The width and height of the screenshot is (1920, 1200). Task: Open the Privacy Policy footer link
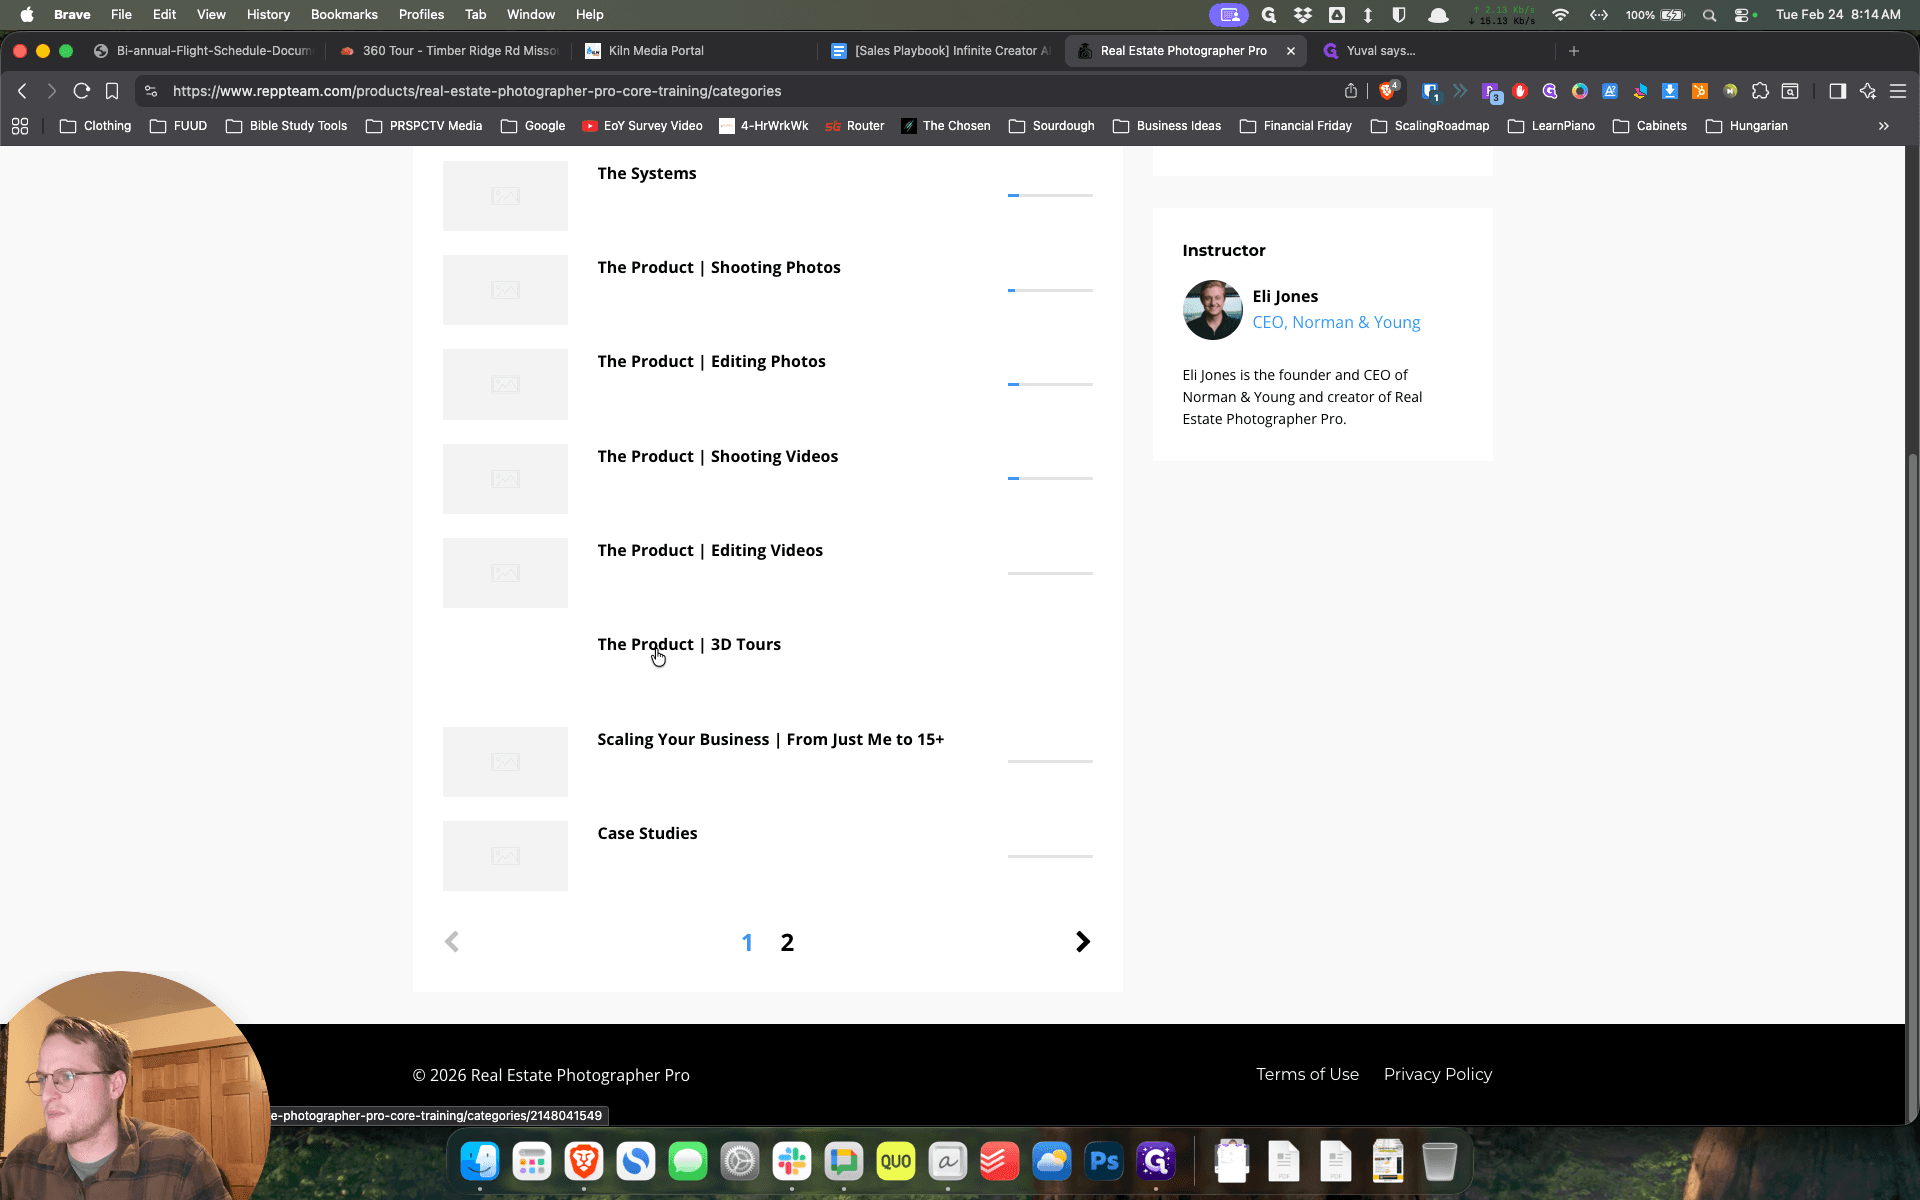coord(1438,1074)
